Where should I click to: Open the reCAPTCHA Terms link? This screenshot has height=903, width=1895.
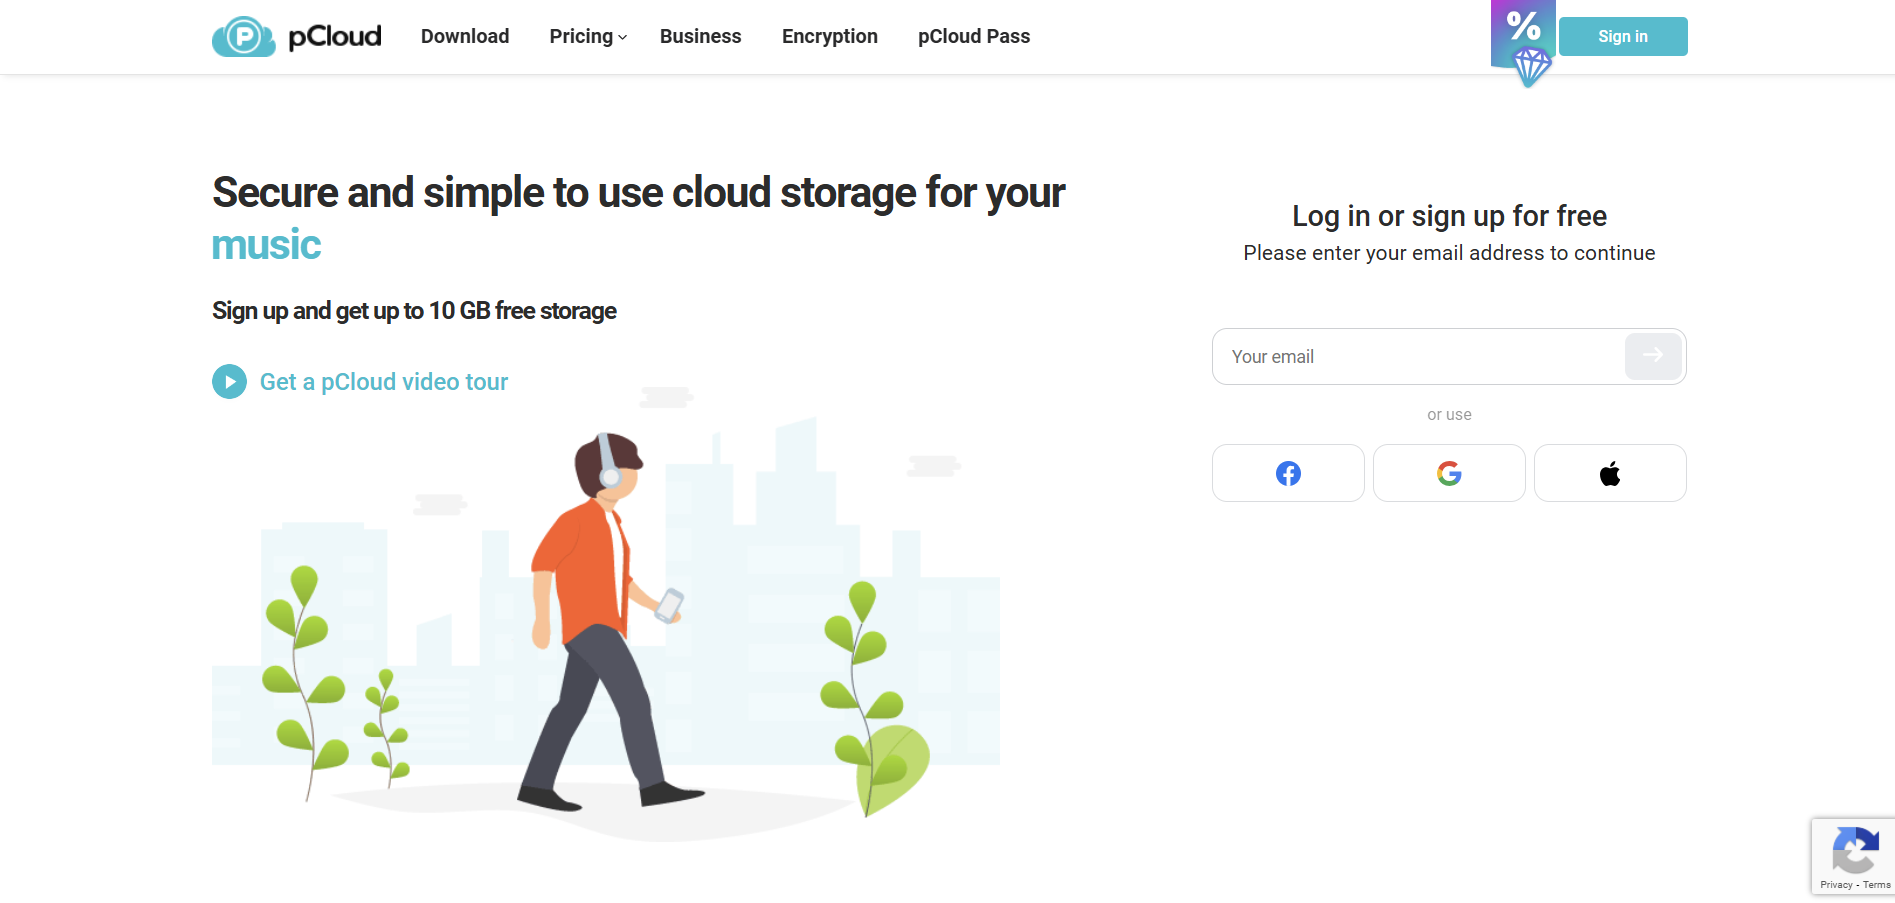(x=1877, y=885)
